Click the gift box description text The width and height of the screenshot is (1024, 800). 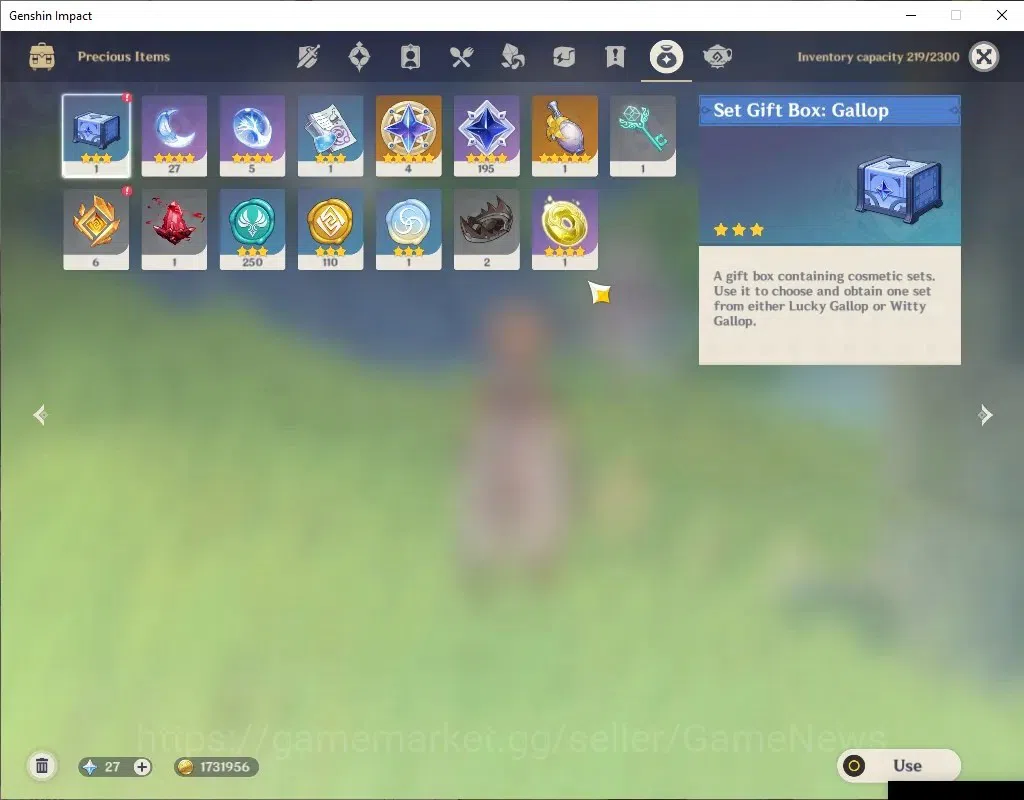tap(824, 298)
